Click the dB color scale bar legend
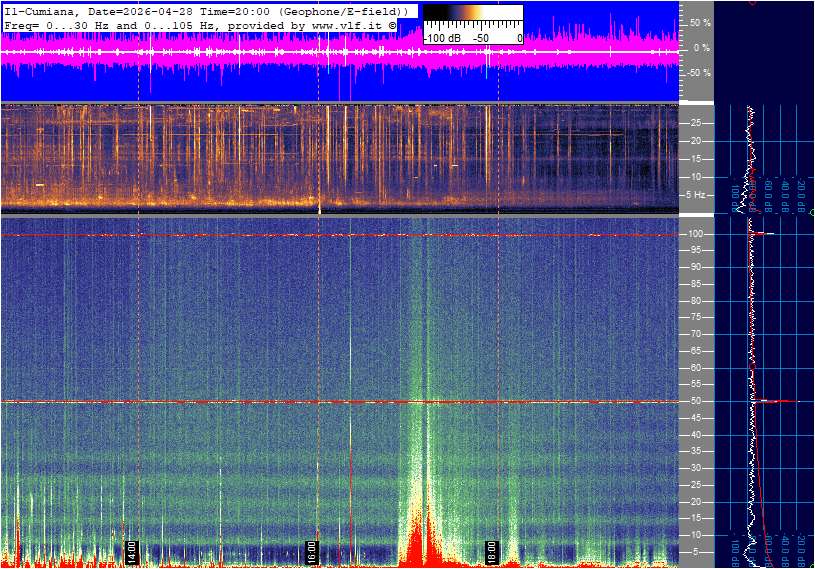 click(473, 25)
